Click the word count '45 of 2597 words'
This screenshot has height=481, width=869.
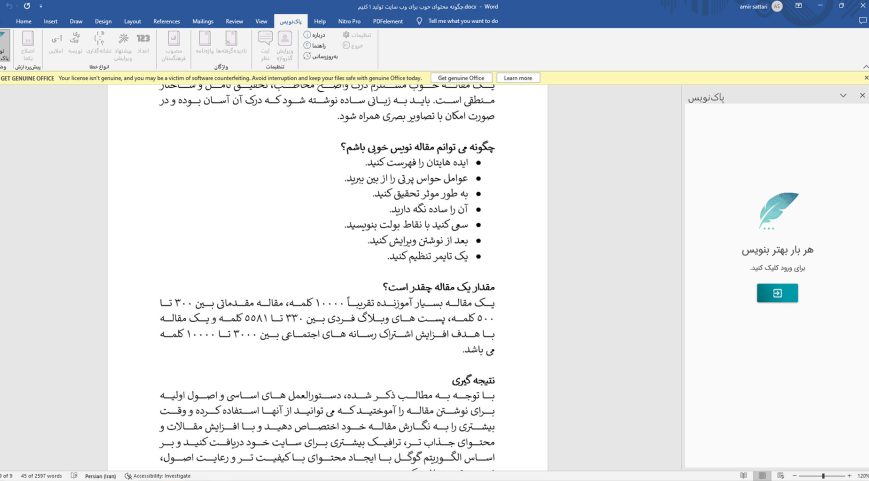41,476
